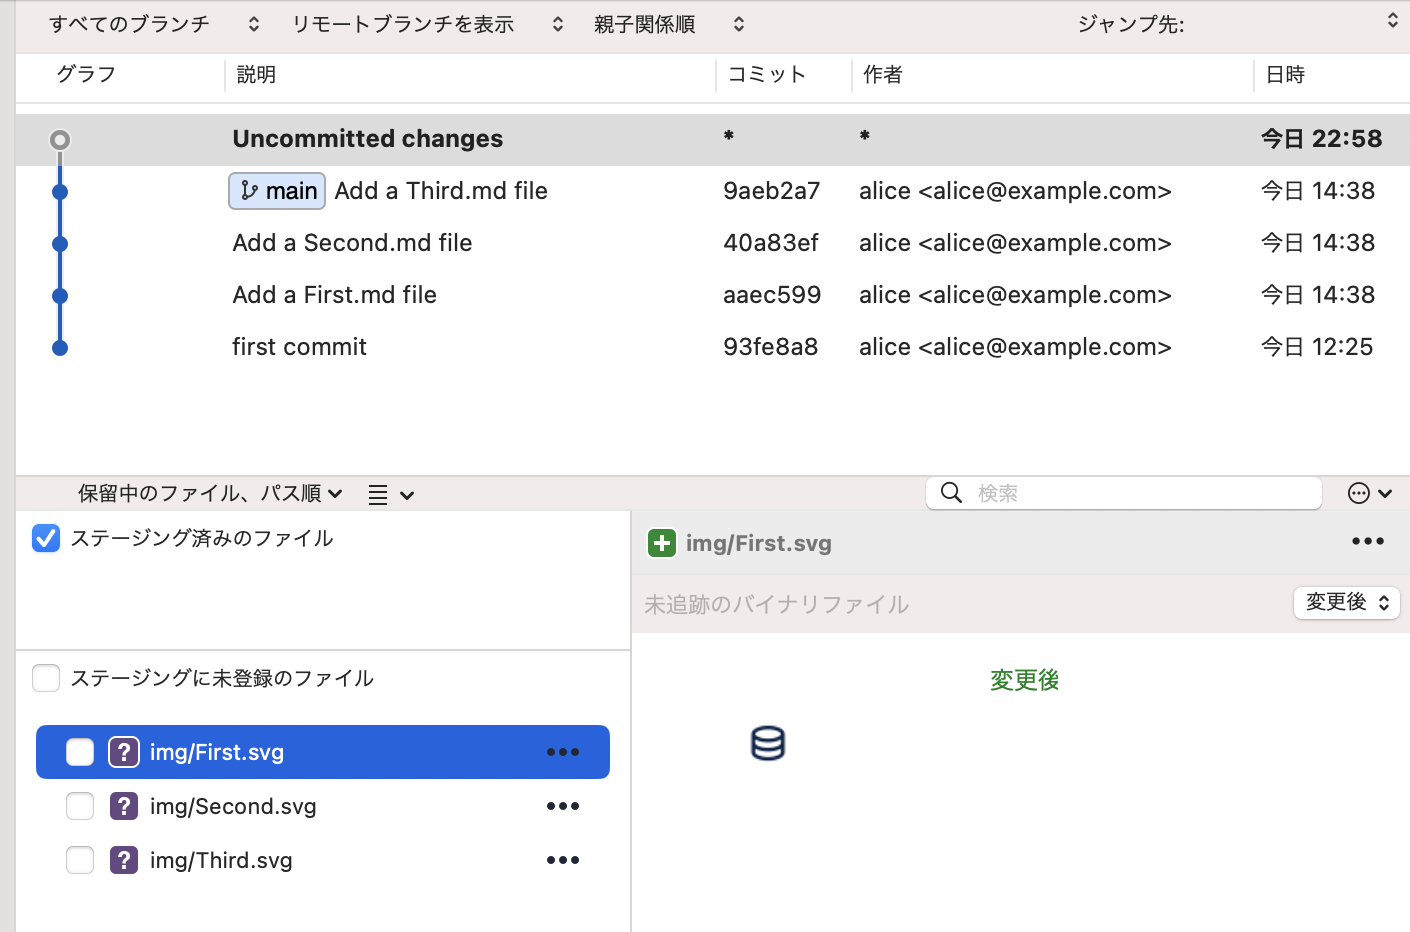Select the first commit row
The width and height of the screenshot is (1410, 932).
tap(713, 347)
